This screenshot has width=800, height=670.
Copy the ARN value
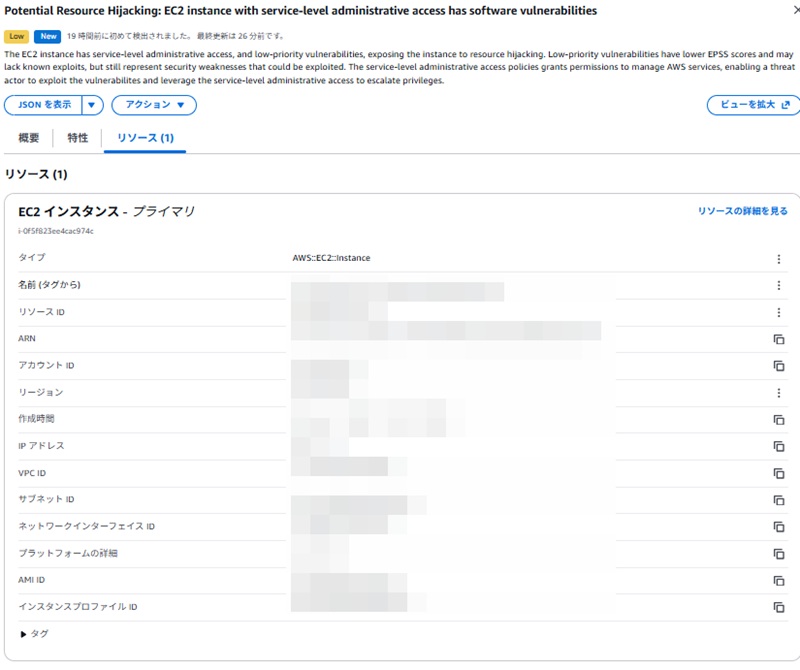point(778,339)
